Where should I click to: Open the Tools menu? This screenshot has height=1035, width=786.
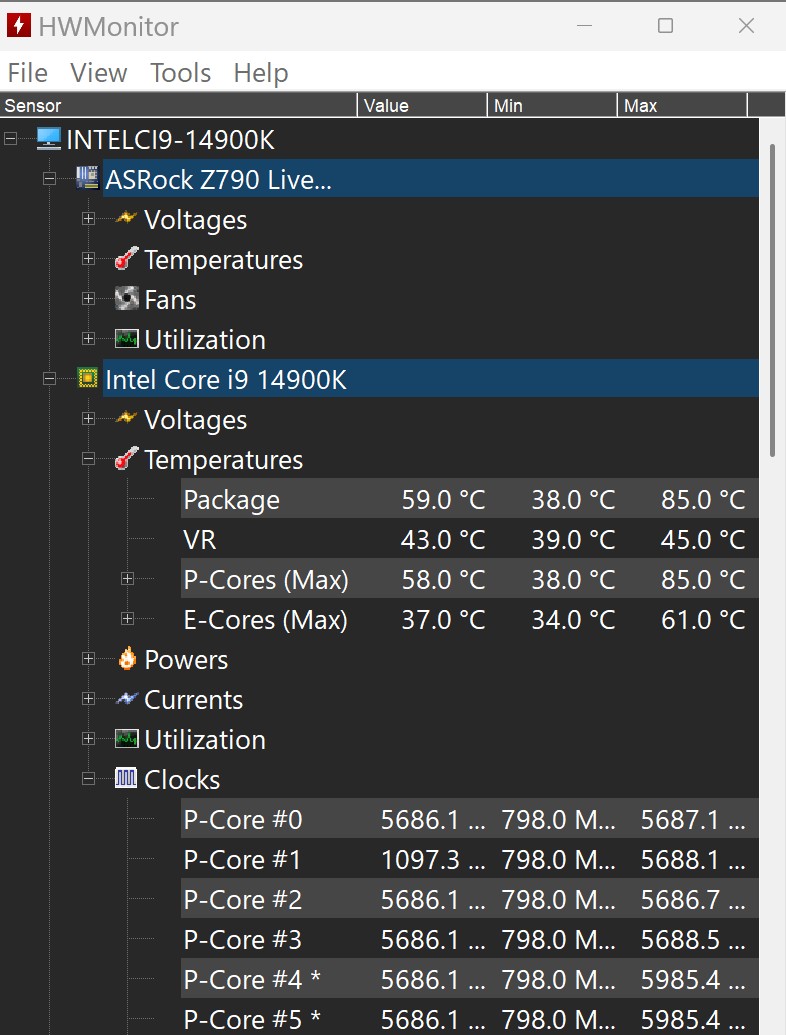click(x=180, y=73)
